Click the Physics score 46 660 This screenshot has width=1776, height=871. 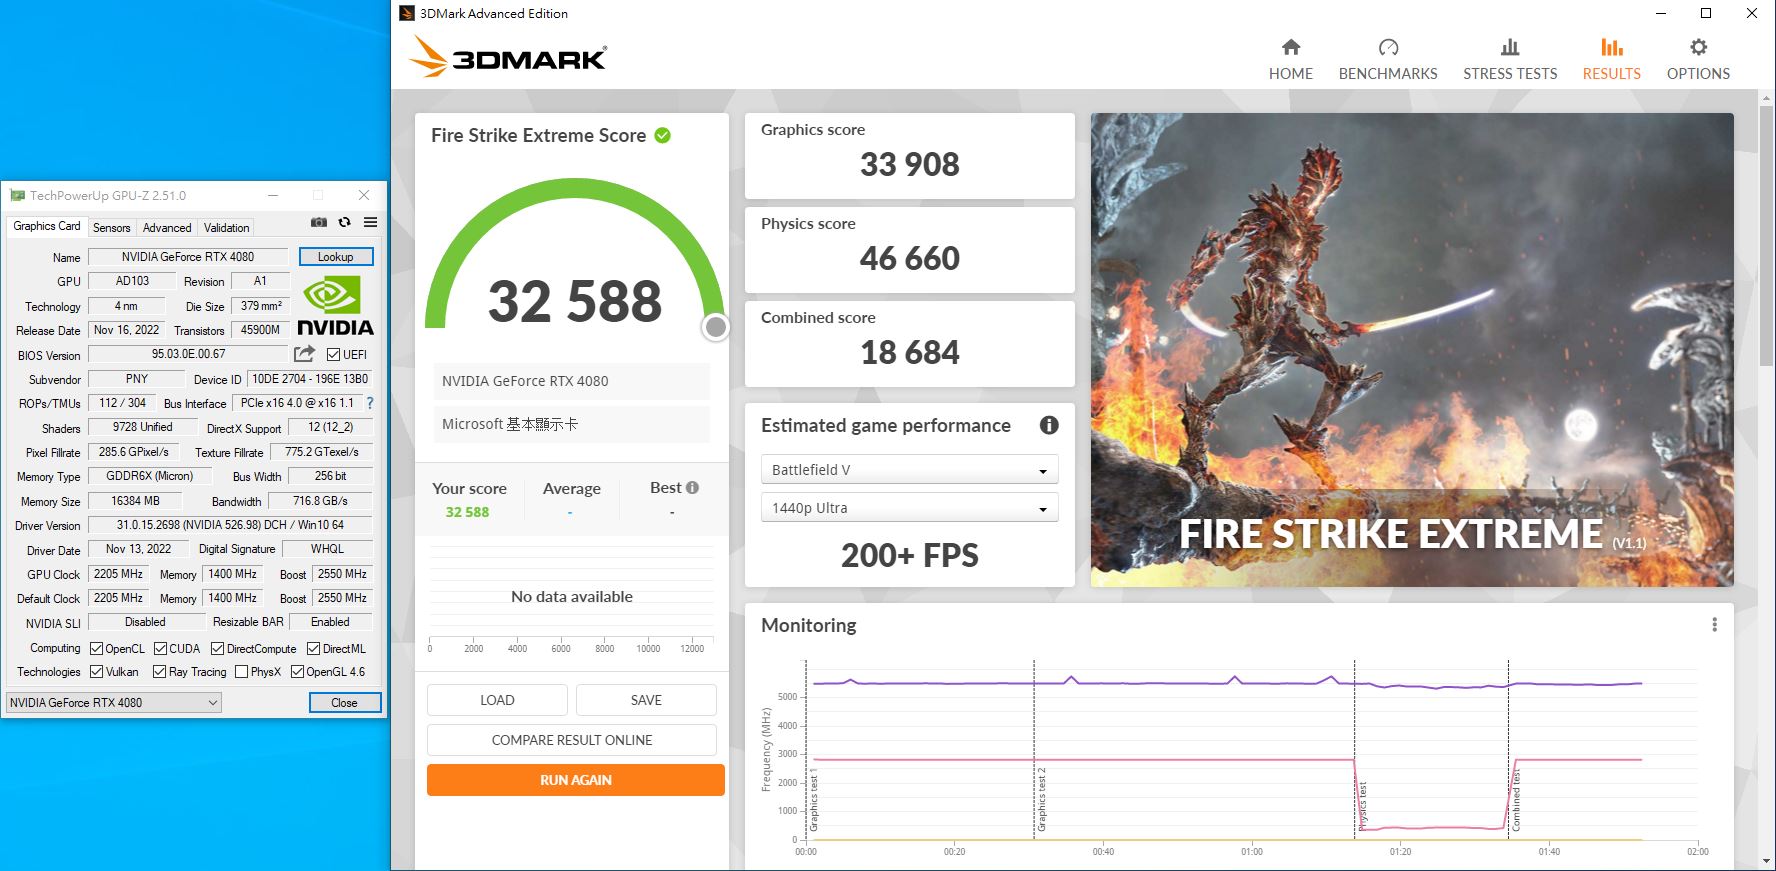coord(909,258)
